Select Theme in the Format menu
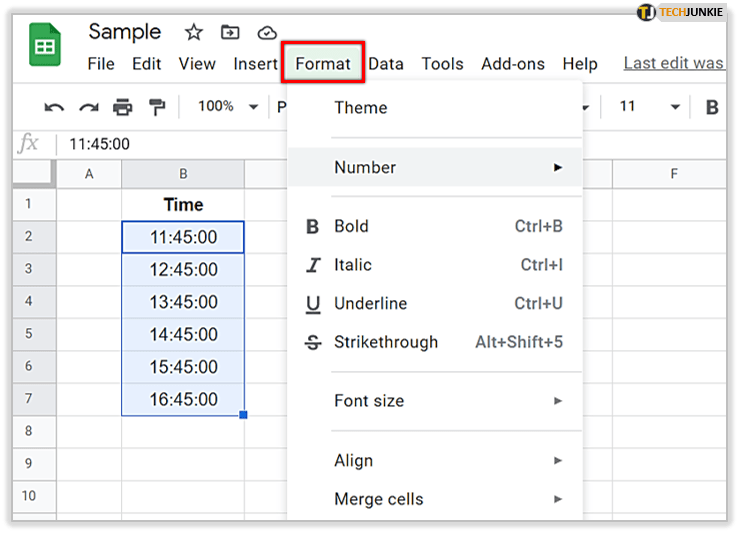Viewport: 739px width, 533px height. point(361,108)
